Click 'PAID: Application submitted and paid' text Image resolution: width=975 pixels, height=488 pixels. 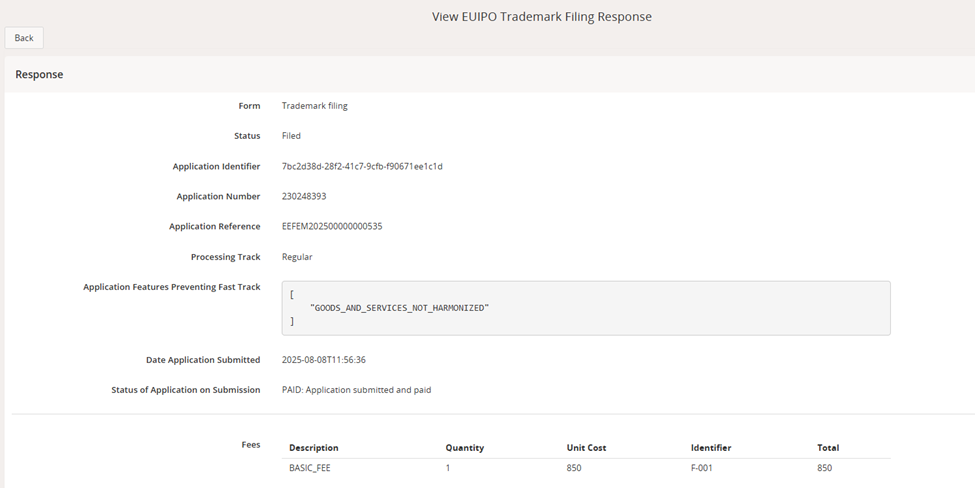click(x=356, y=390)
